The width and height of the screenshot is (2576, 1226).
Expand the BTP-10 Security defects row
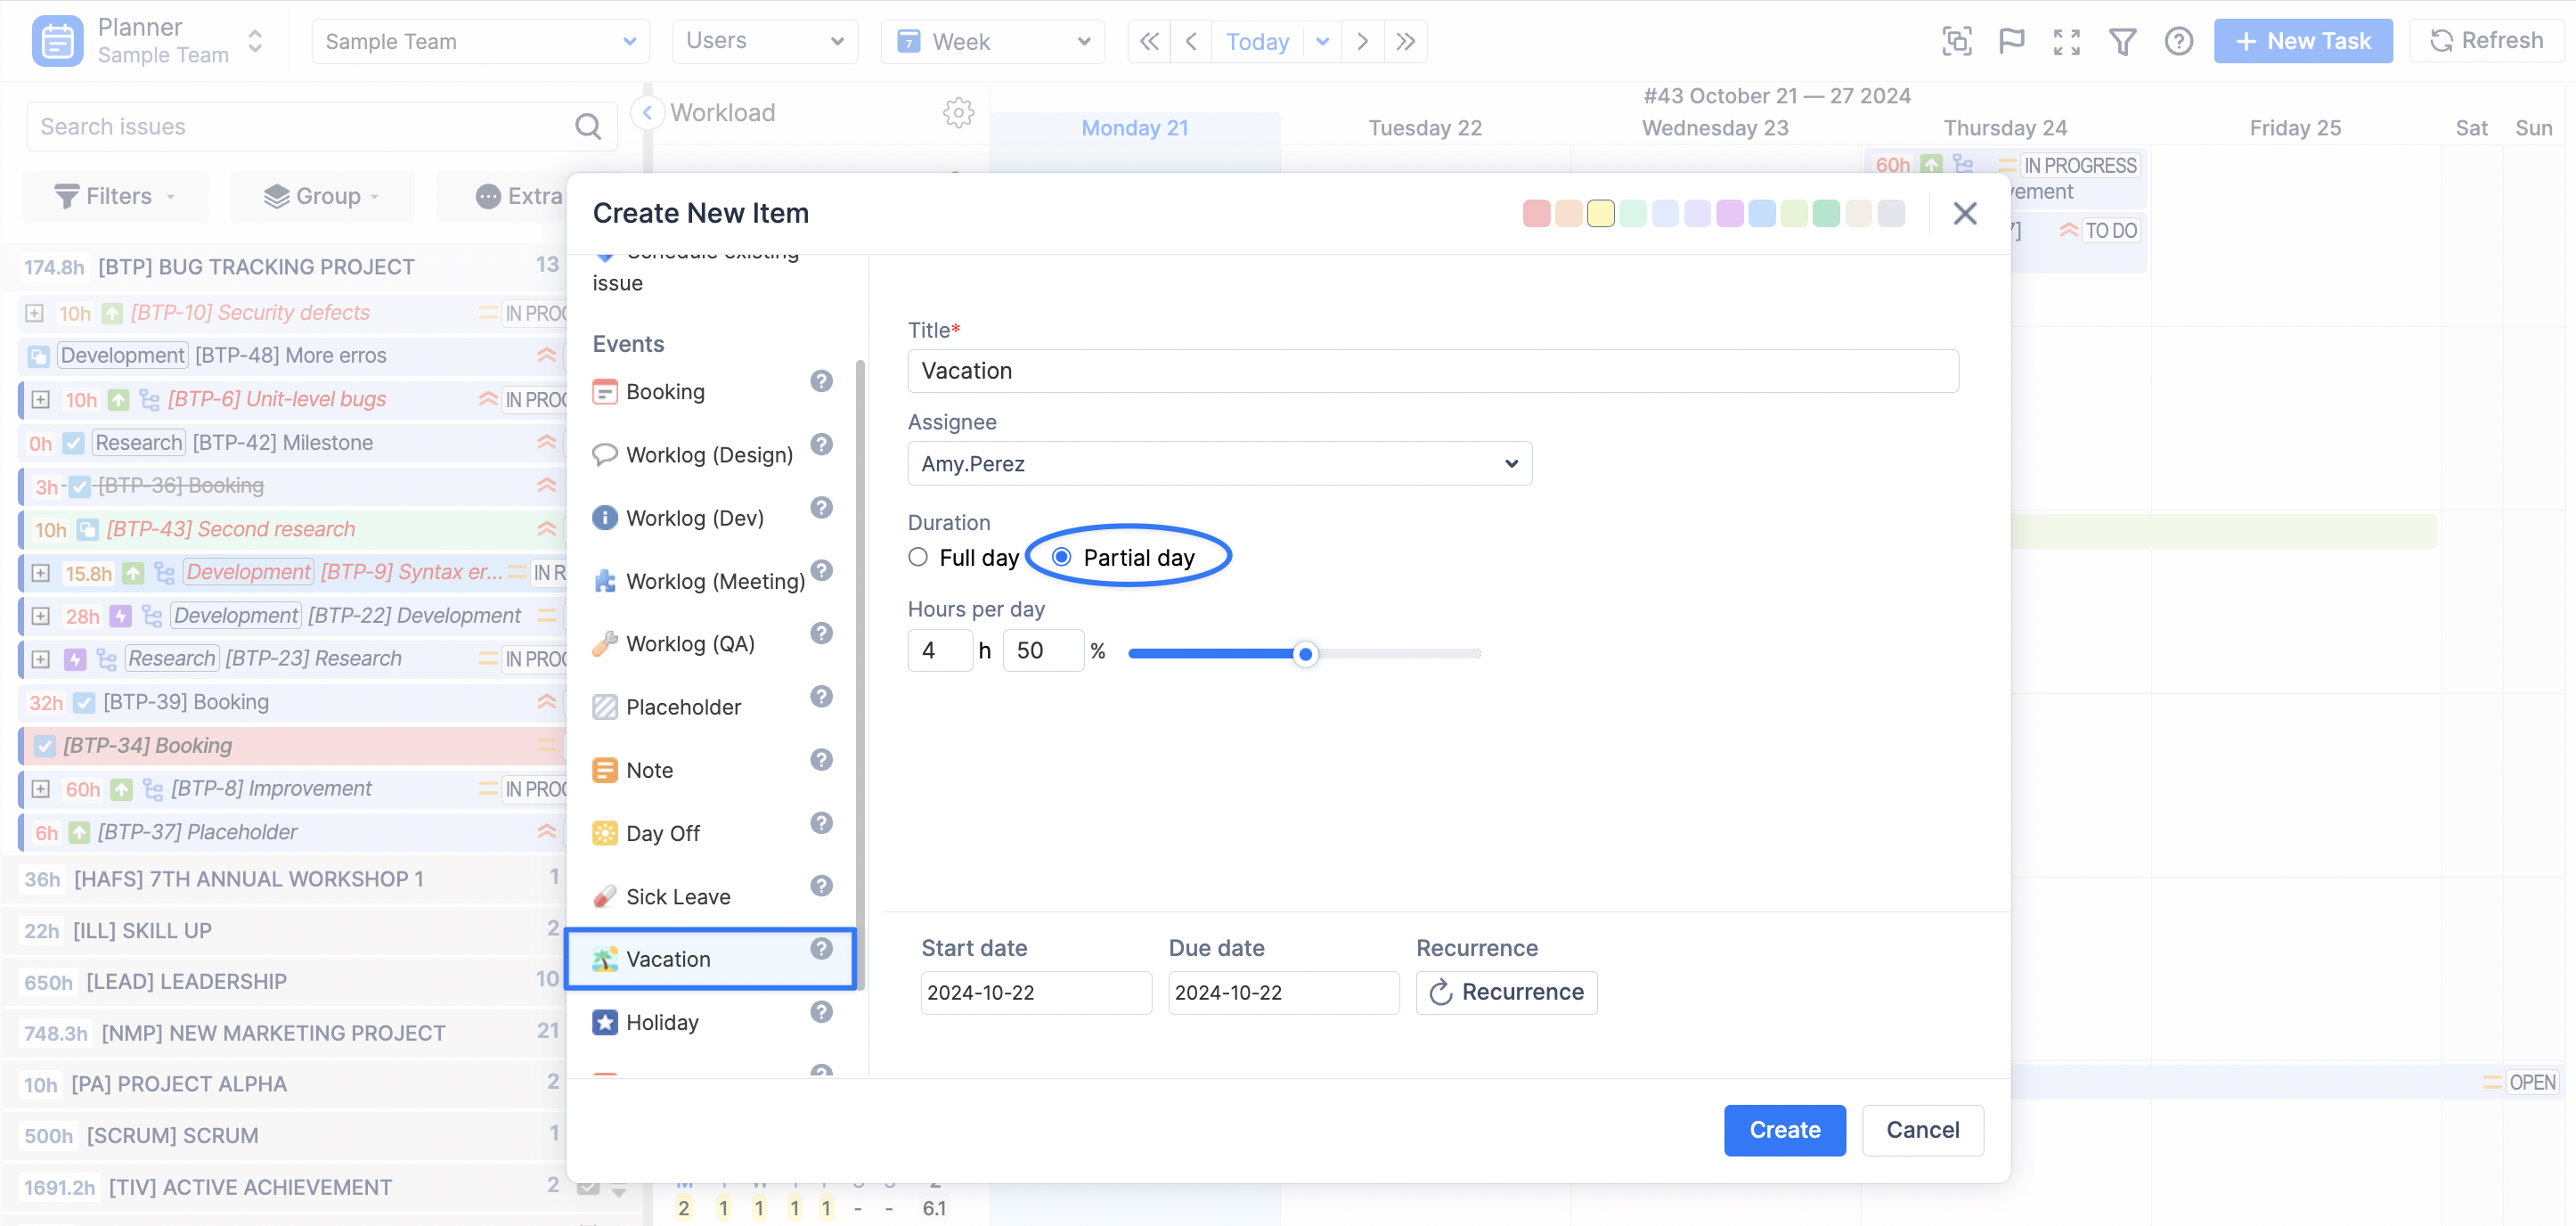click(x=34, y=313)
